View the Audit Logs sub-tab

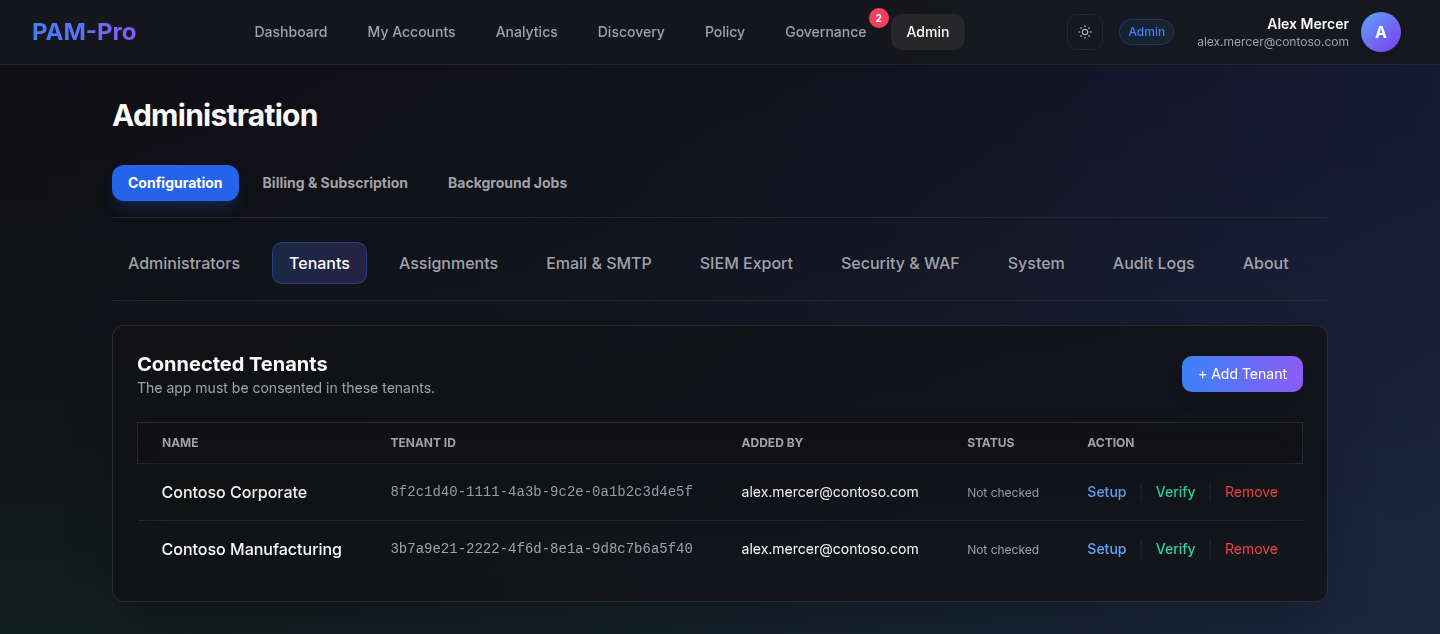click(x=1154, y=263)
